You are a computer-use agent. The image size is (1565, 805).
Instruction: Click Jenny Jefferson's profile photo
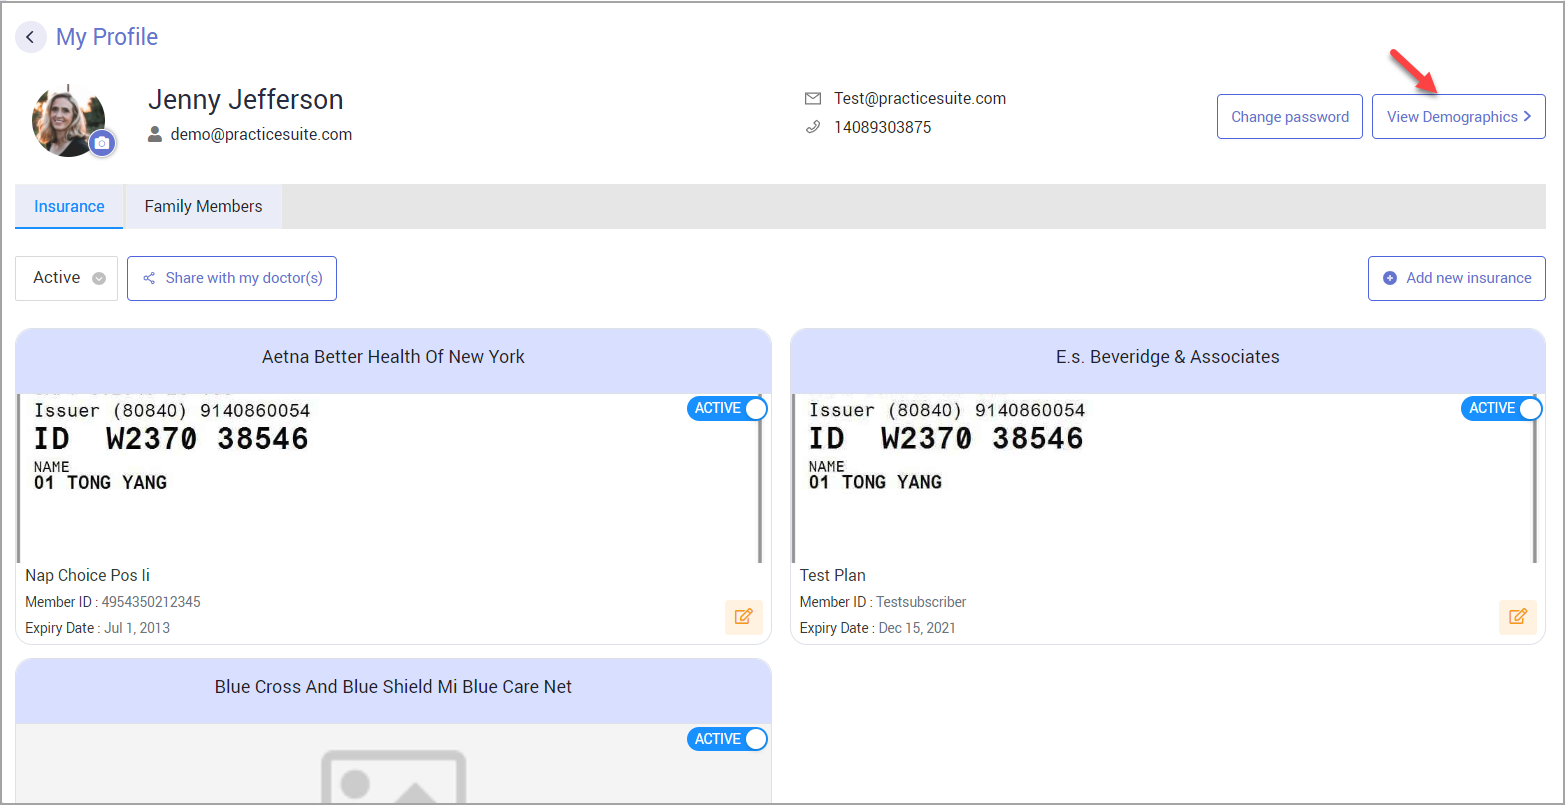coord(67,120)
